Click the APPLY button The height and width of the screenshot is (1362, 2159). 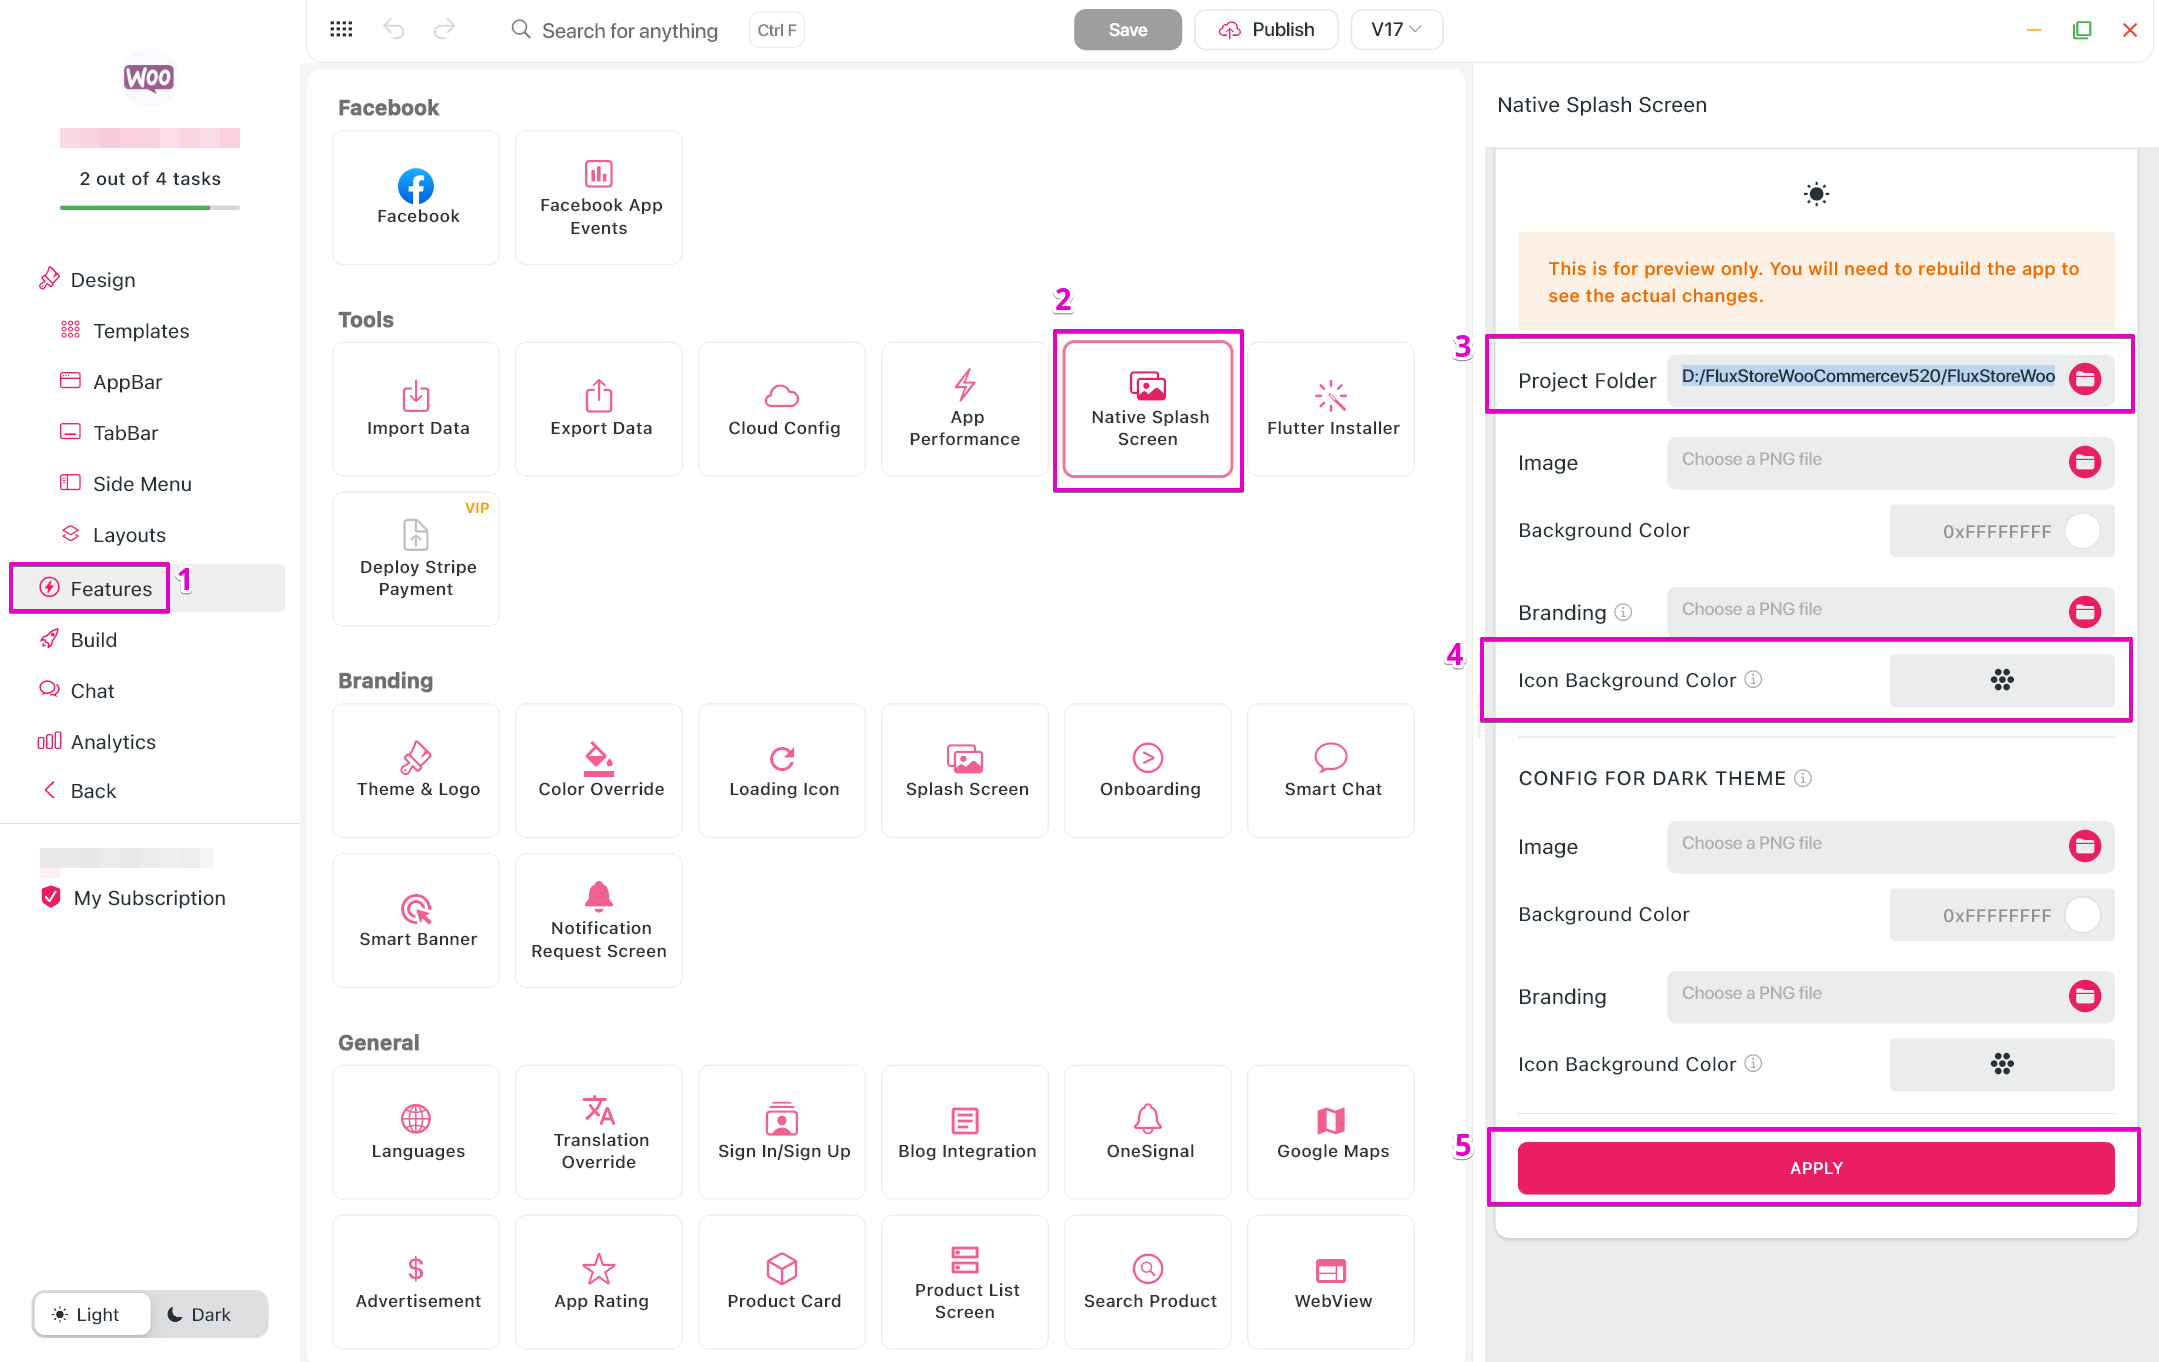coord(1815,1168)
